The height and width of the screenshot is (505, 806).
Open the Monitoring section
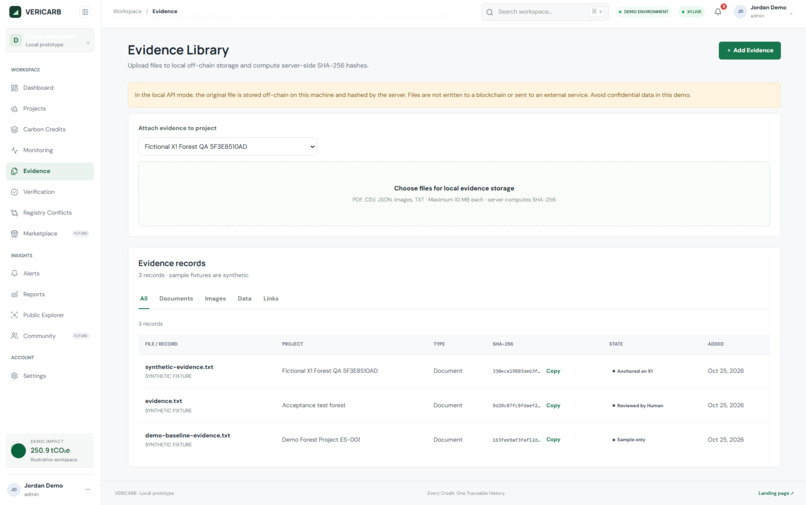pyautogui.click(x=50, y=150)
